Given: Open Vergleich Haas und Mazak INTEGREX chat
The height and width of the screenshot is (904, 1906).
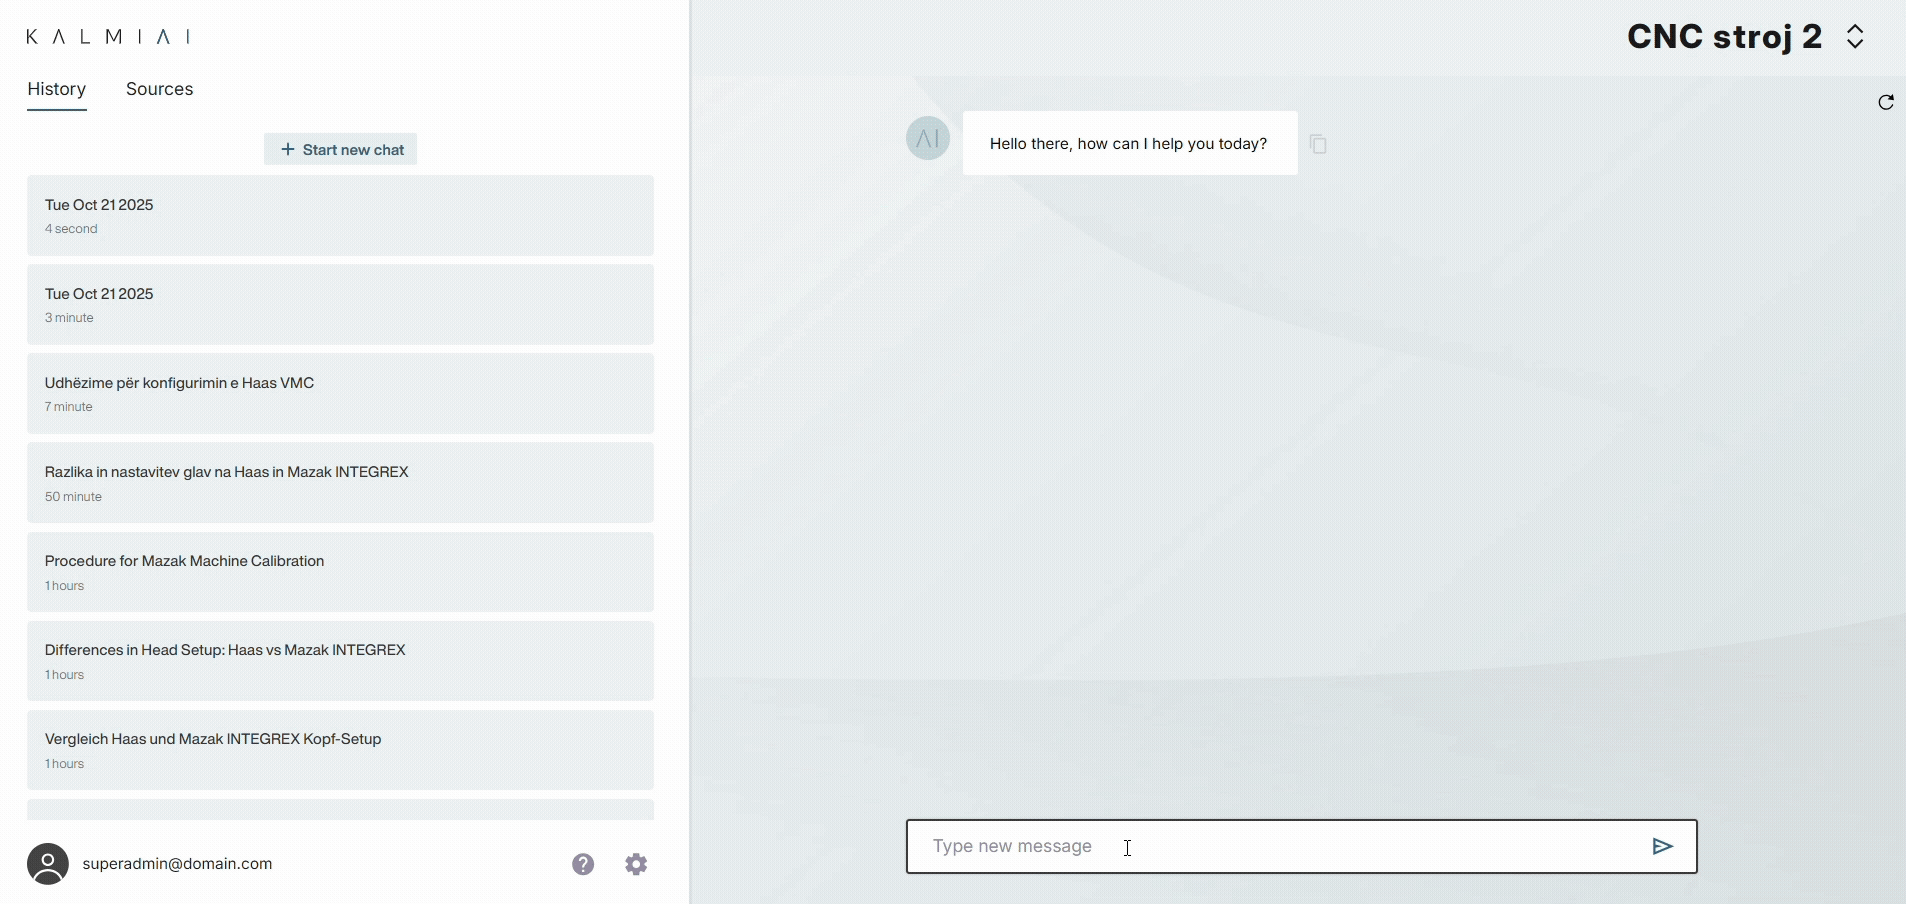Looking at the screenshot, I should pos(340,749).
